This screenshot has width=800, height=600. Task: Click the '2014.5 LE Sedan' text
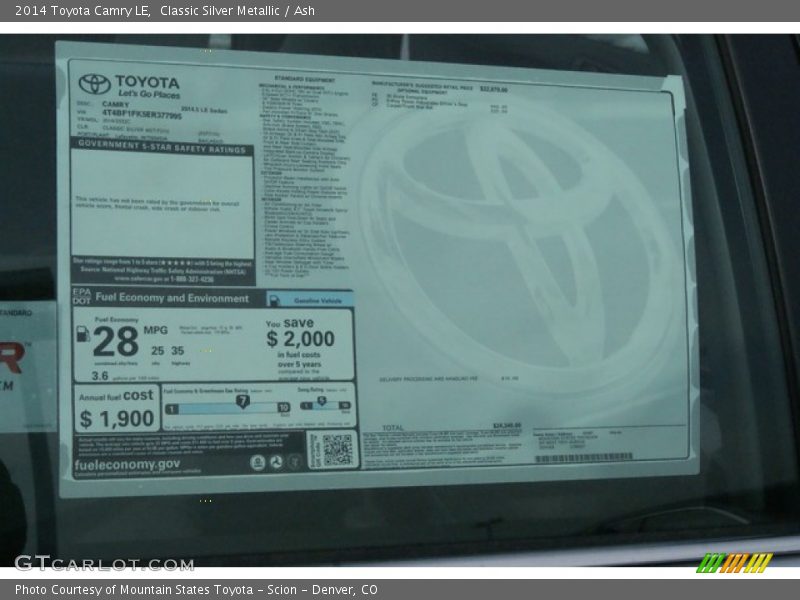[204, 110]
